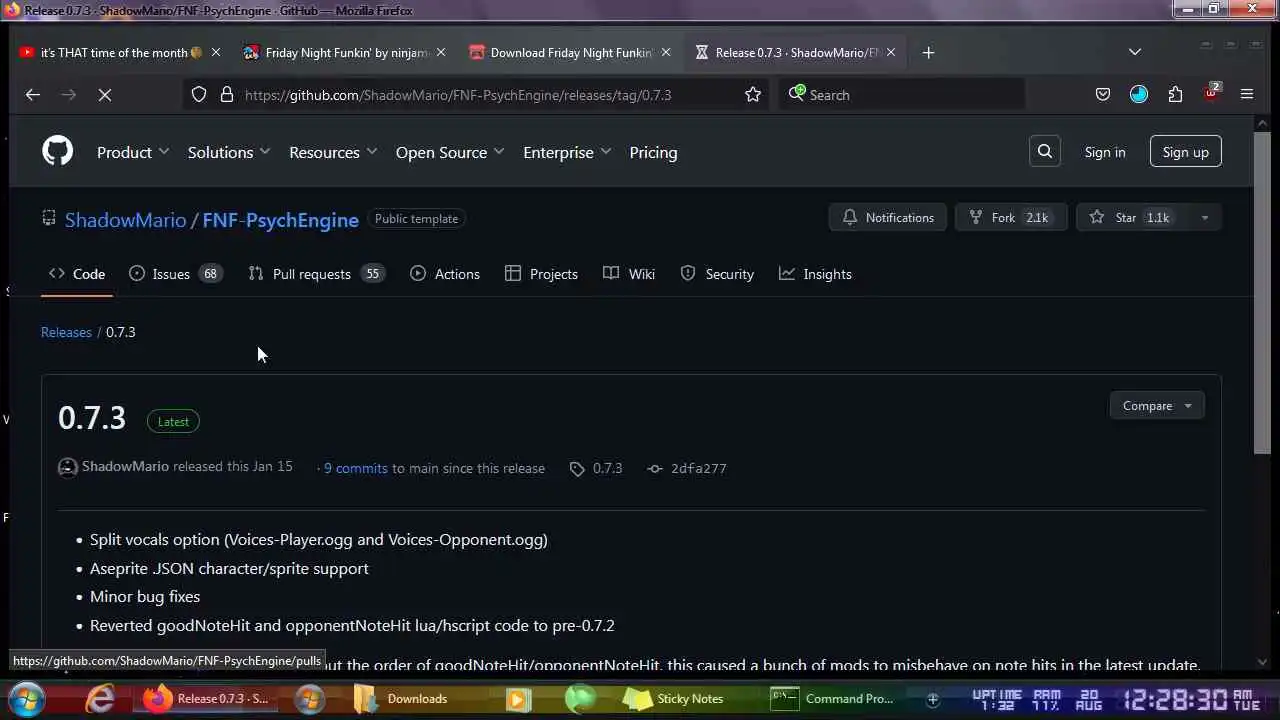Open the Pull requests tab

316,274
